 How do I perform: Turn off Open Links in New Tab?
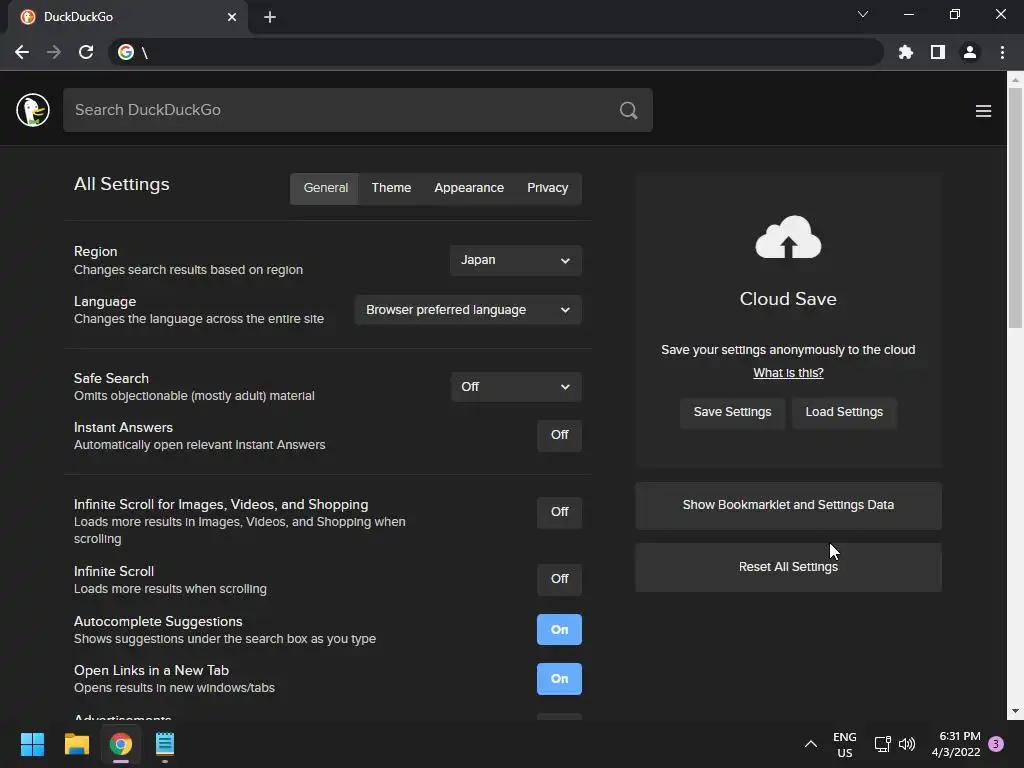559,679
